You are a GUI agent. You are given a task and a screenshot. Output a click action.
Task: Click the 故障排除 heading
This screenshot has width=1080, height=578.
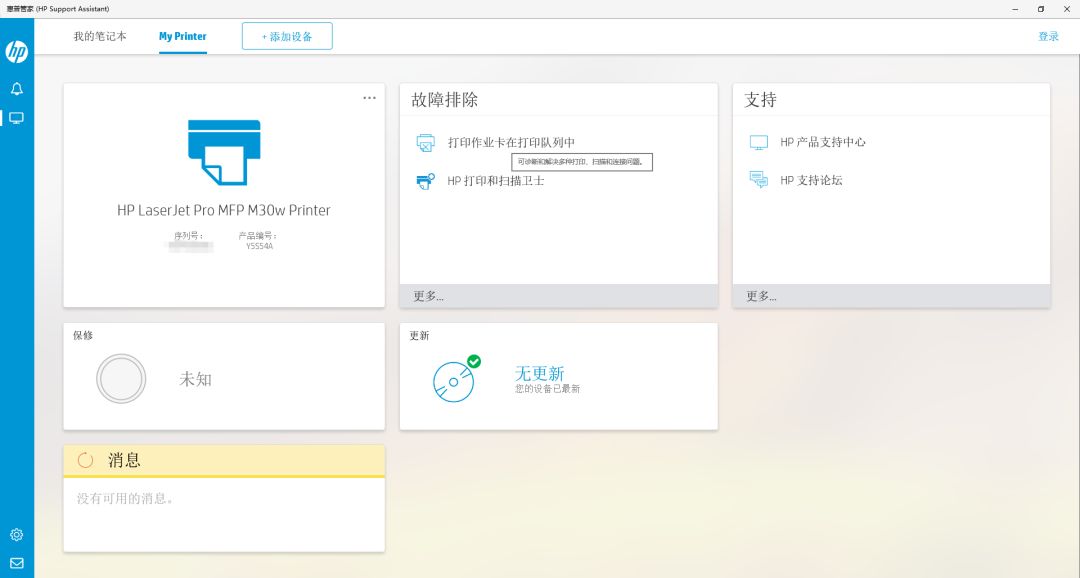[444, 100]
